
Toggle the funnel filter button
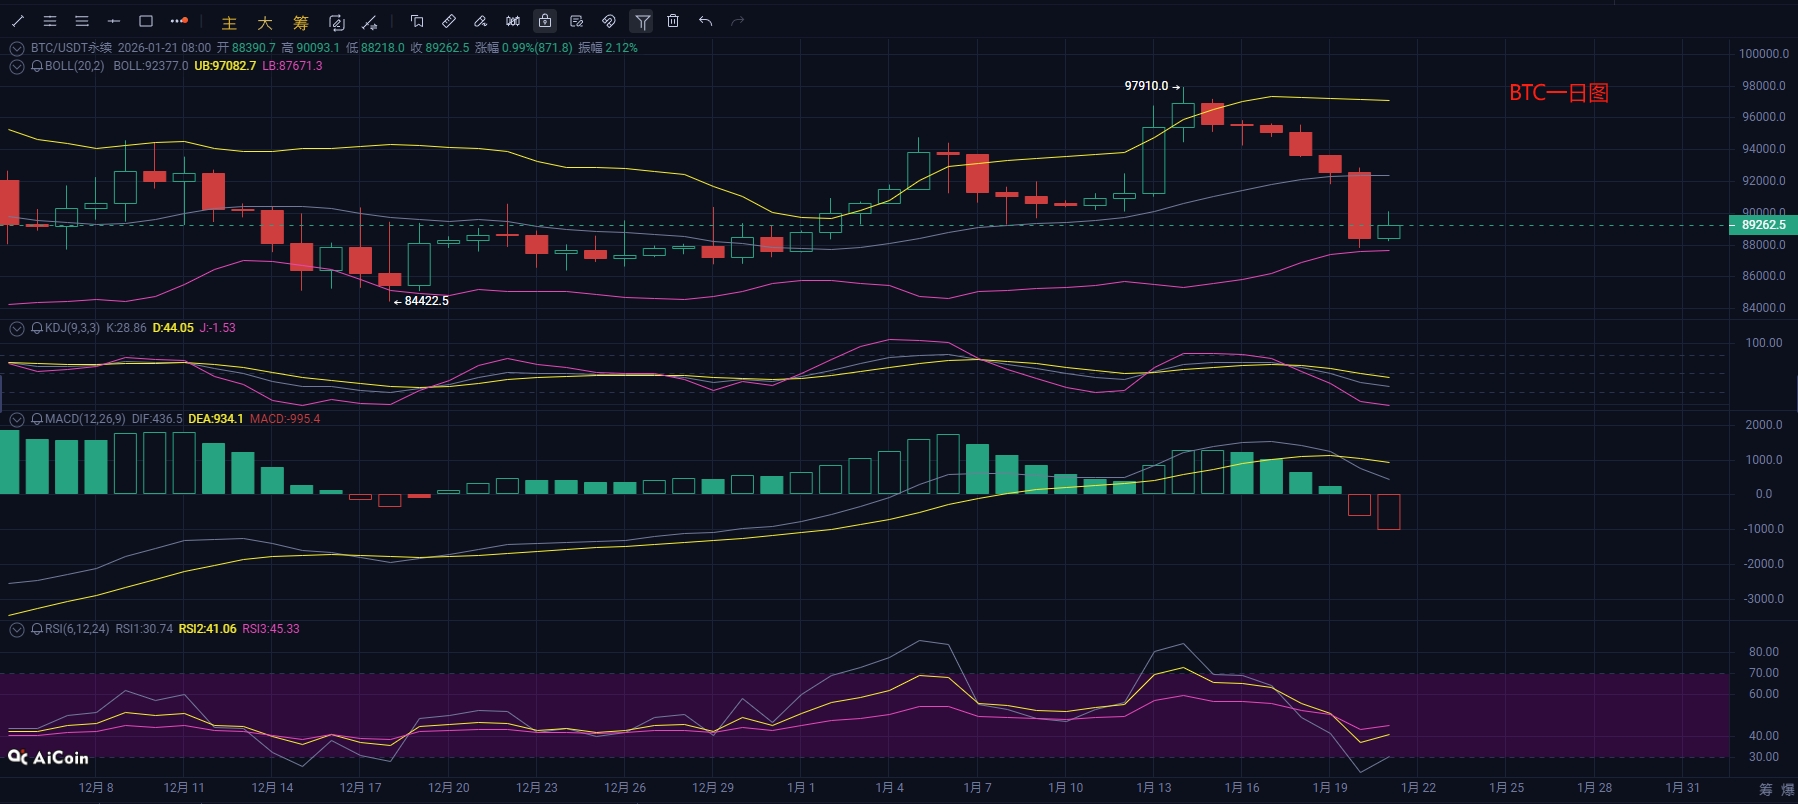(x=642, y=21)
